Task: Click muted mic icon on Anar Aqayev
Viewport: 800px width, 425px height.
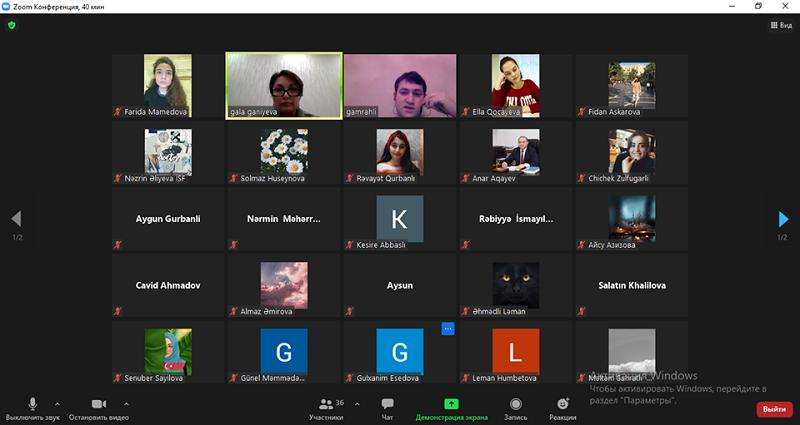Action: (465, 179)
